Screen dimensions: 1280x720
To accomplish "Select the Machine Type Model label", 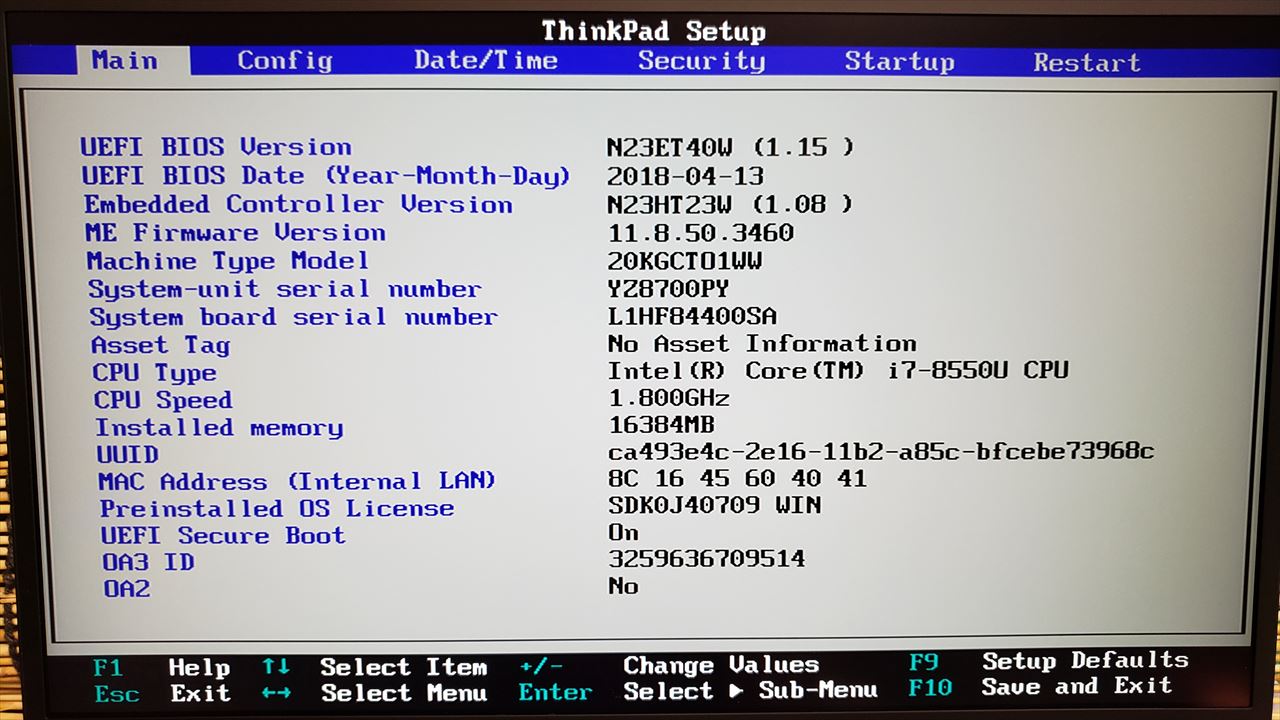I will point(227,261).
